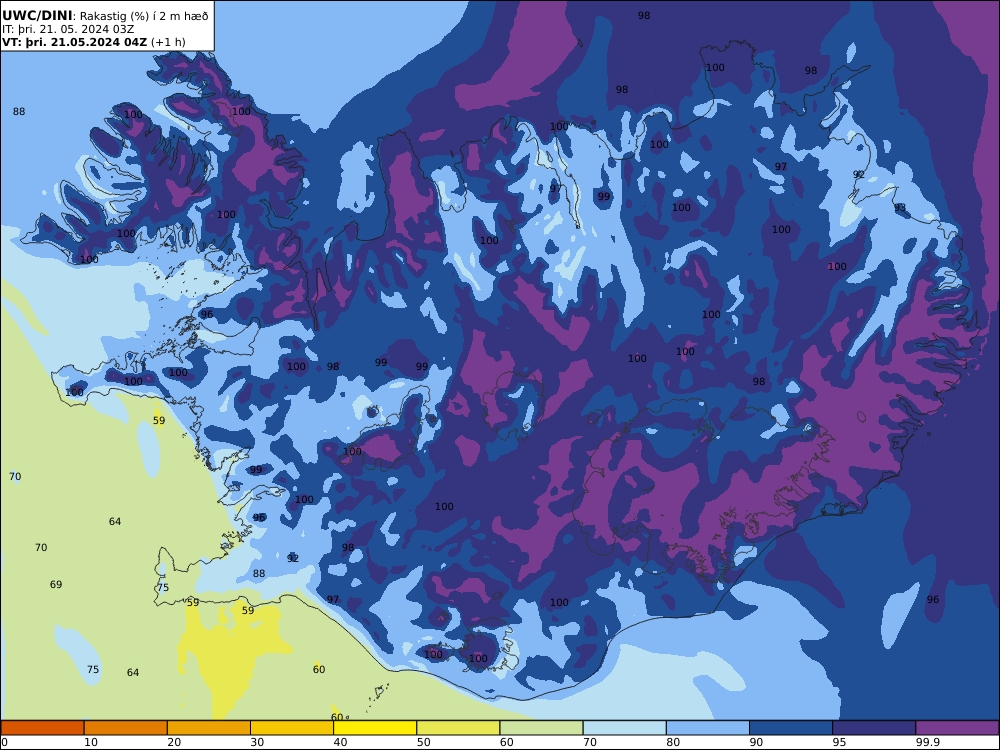Click the orange 10–20 legend swatch
This screenshot has width=1000, height=750.
point(126,728)
